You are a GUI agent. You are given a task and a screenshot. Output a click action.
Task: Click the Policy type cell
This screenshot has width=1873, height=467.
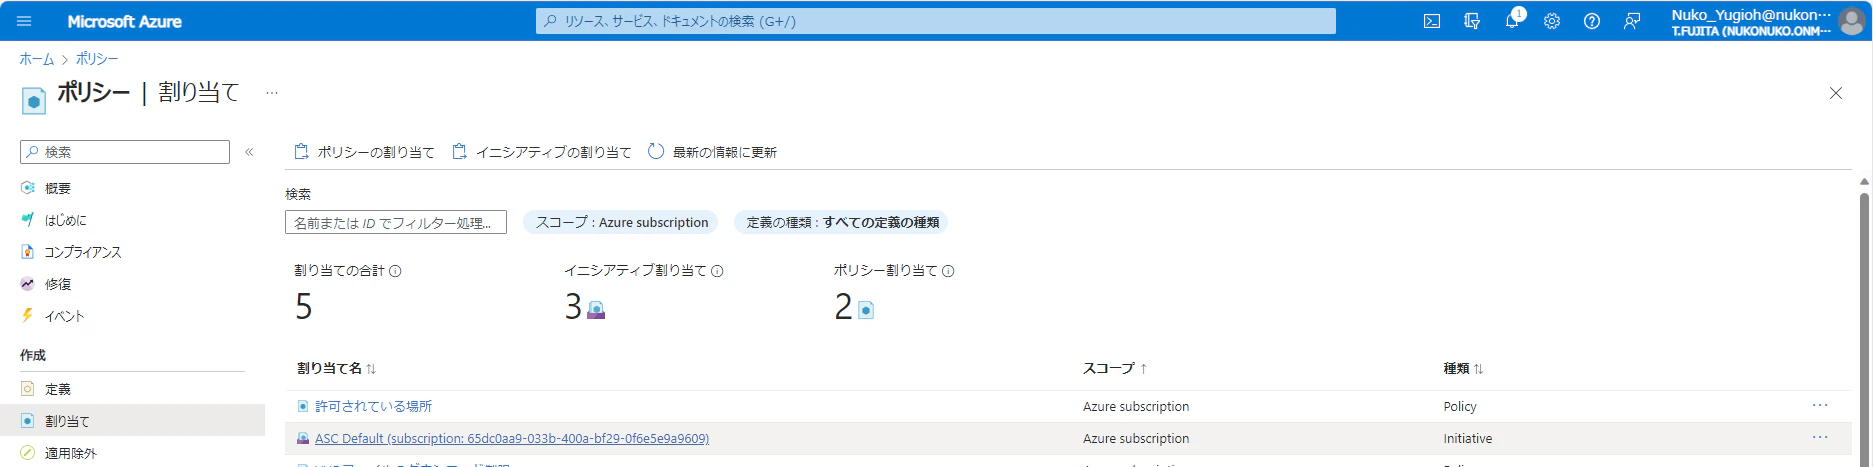click(1459, 406)
